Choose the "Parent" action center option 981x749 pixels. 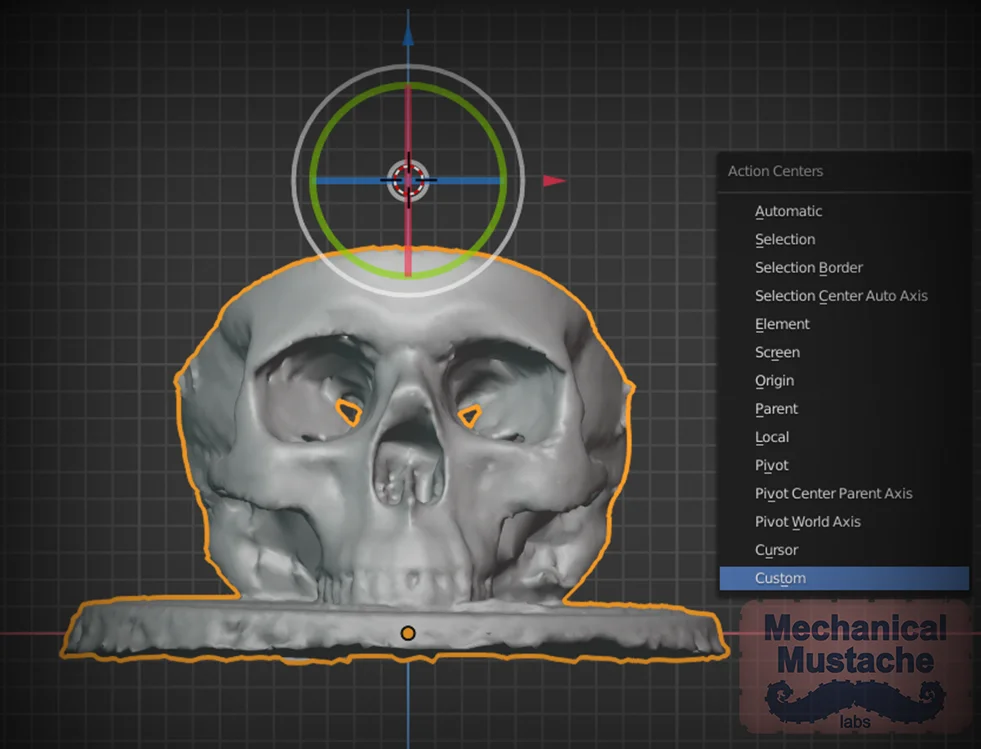(x=776, y=408)
